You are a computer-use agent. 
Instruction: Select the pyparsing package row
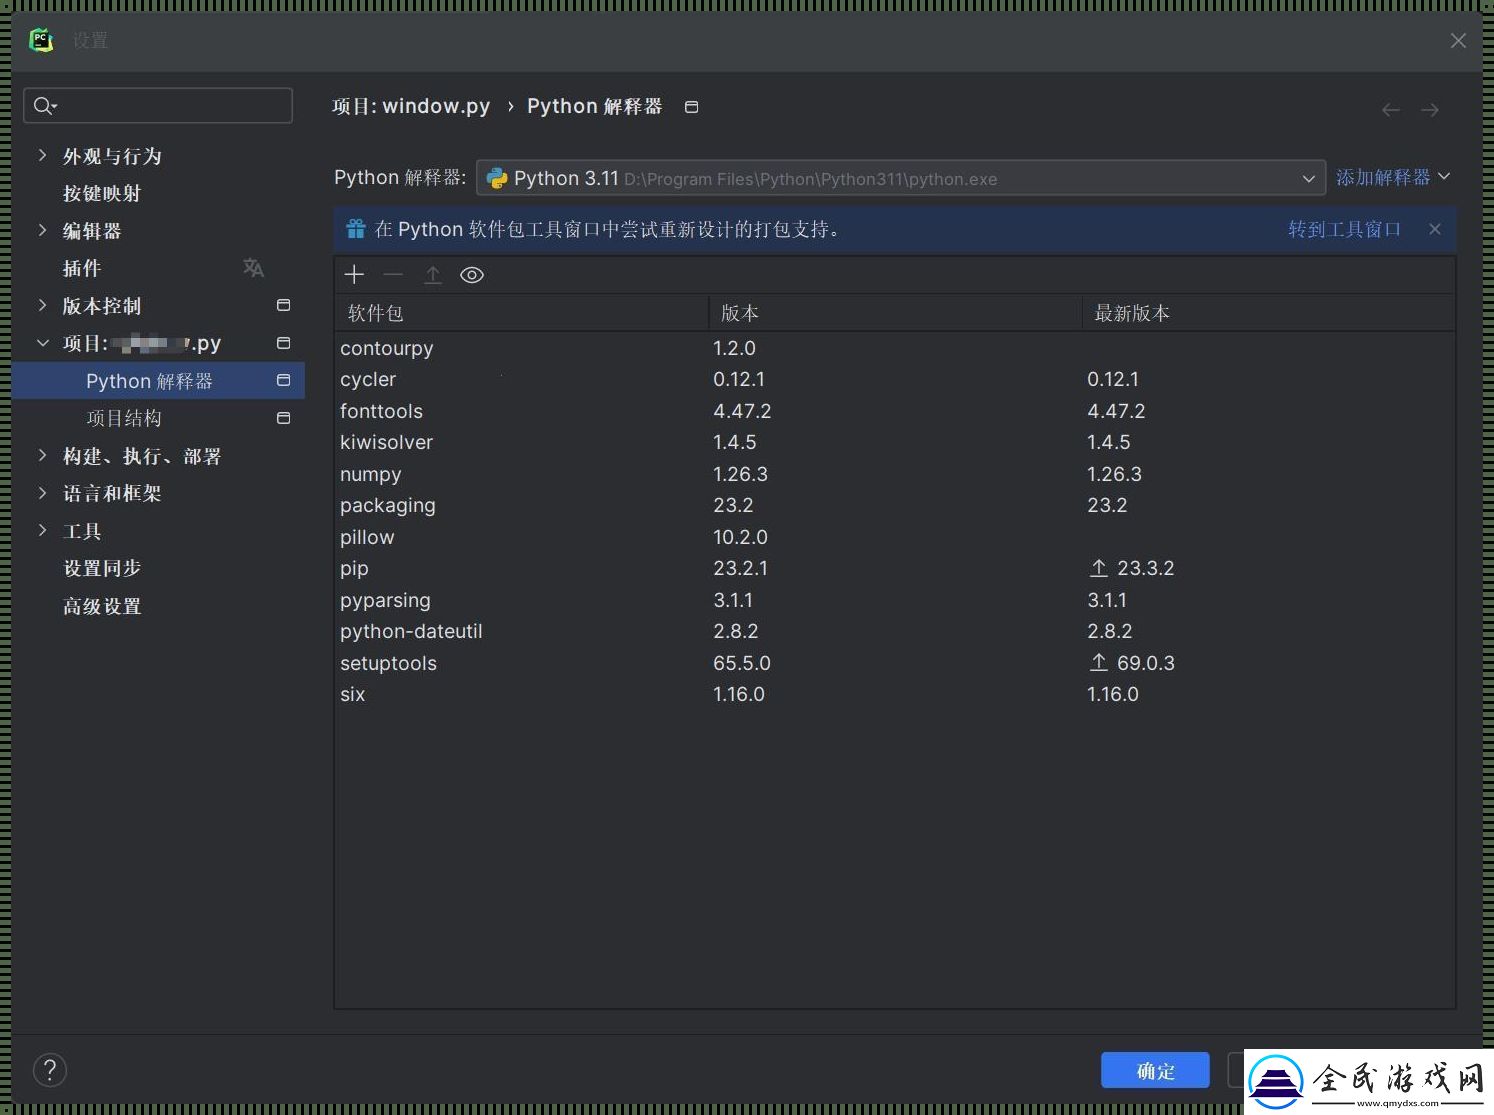[895, 600]
